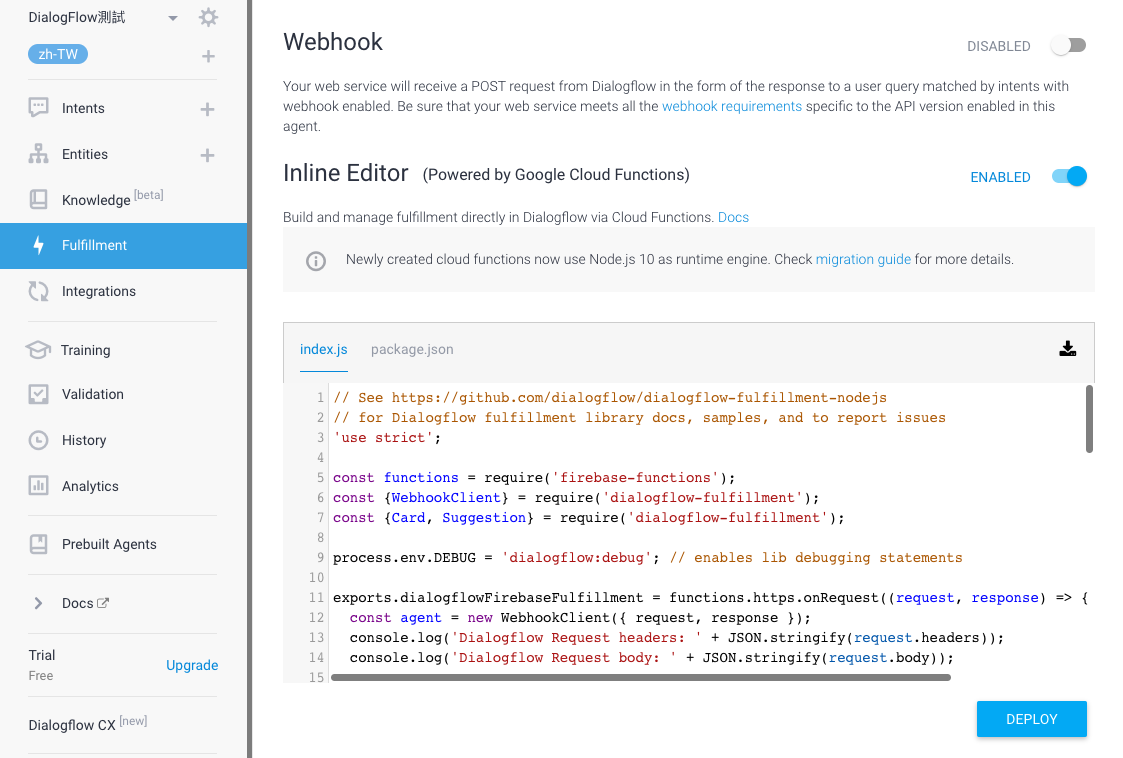The height and width of the screenshot is (758, 1123).
Task: Click the ENABLED label of Inline Editor
Action: [1000, 177]
